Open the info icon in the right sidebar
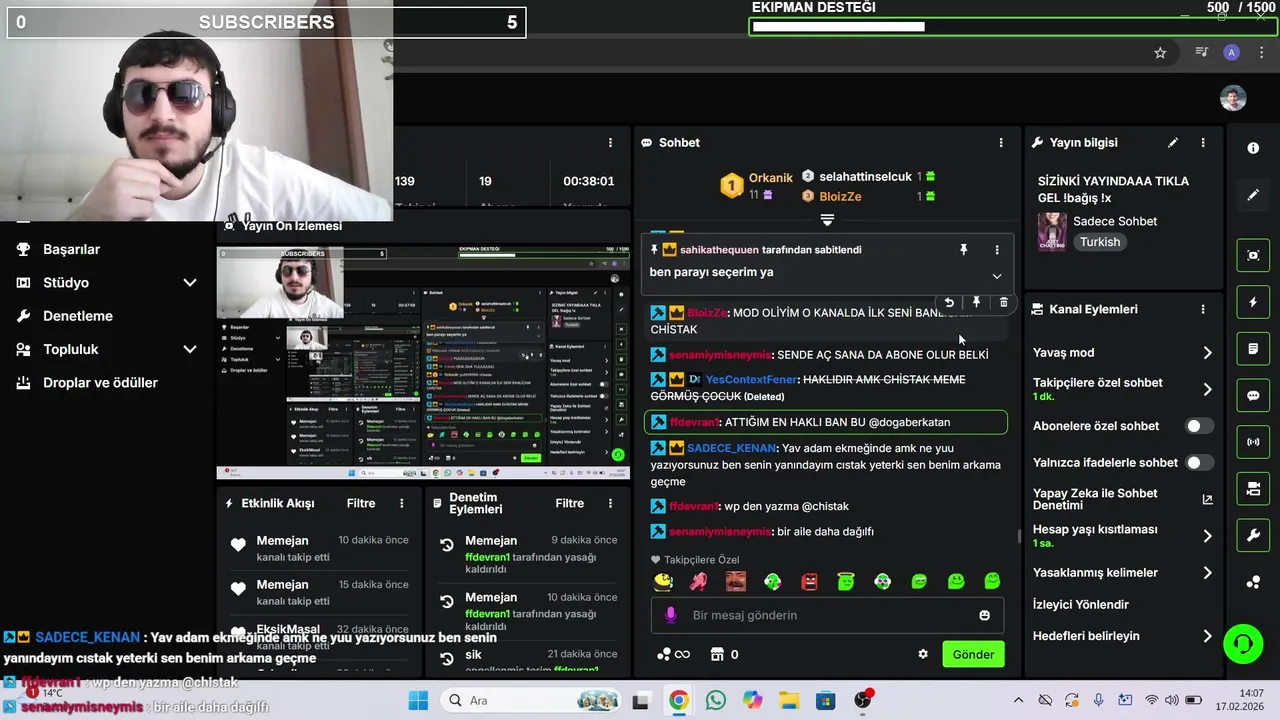Screen dimensions: 1280x720 (1253, 148)
